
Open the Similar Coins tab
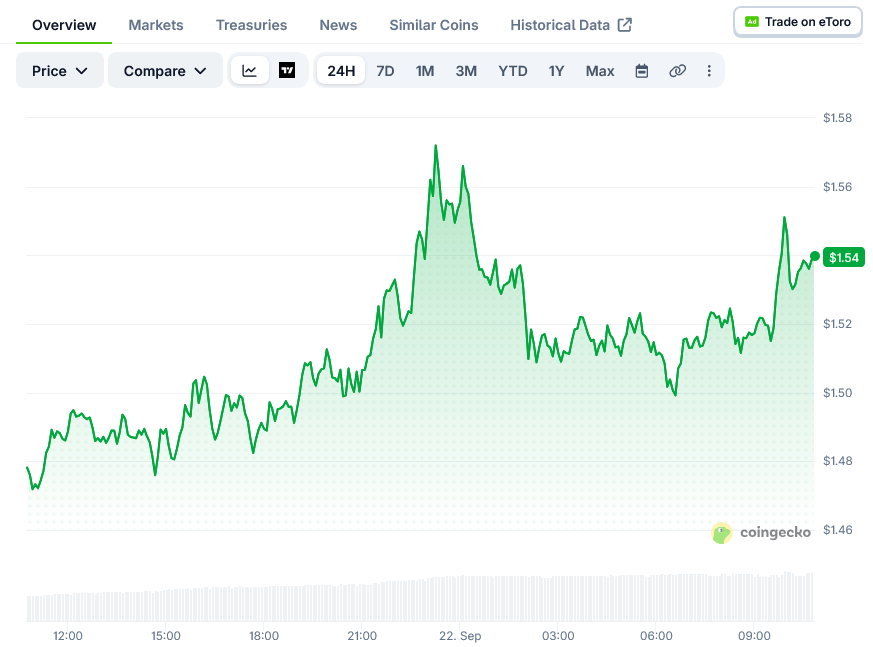434,25
